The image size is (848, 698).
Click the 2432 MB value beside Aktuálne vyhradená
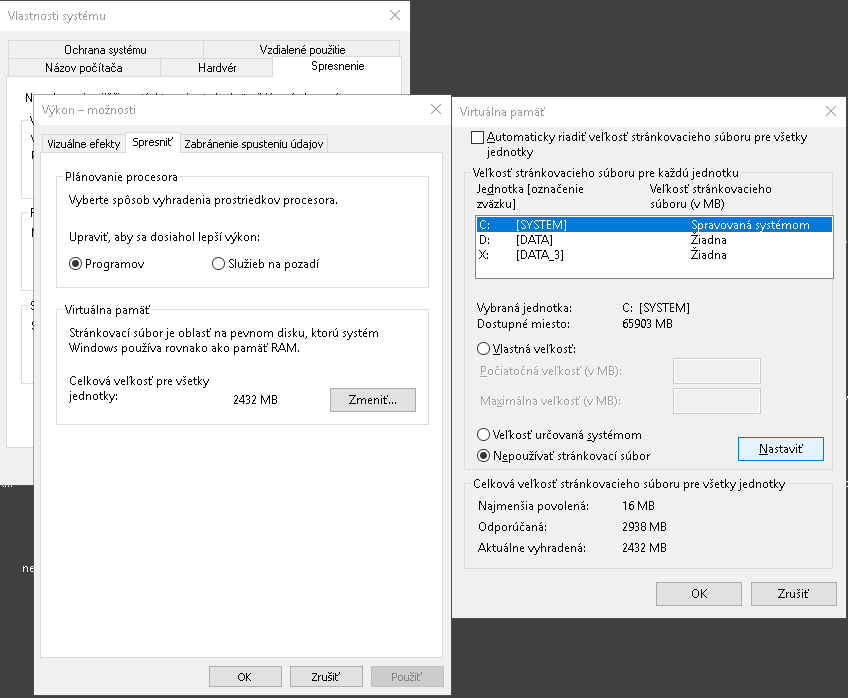tap(644, 548)
